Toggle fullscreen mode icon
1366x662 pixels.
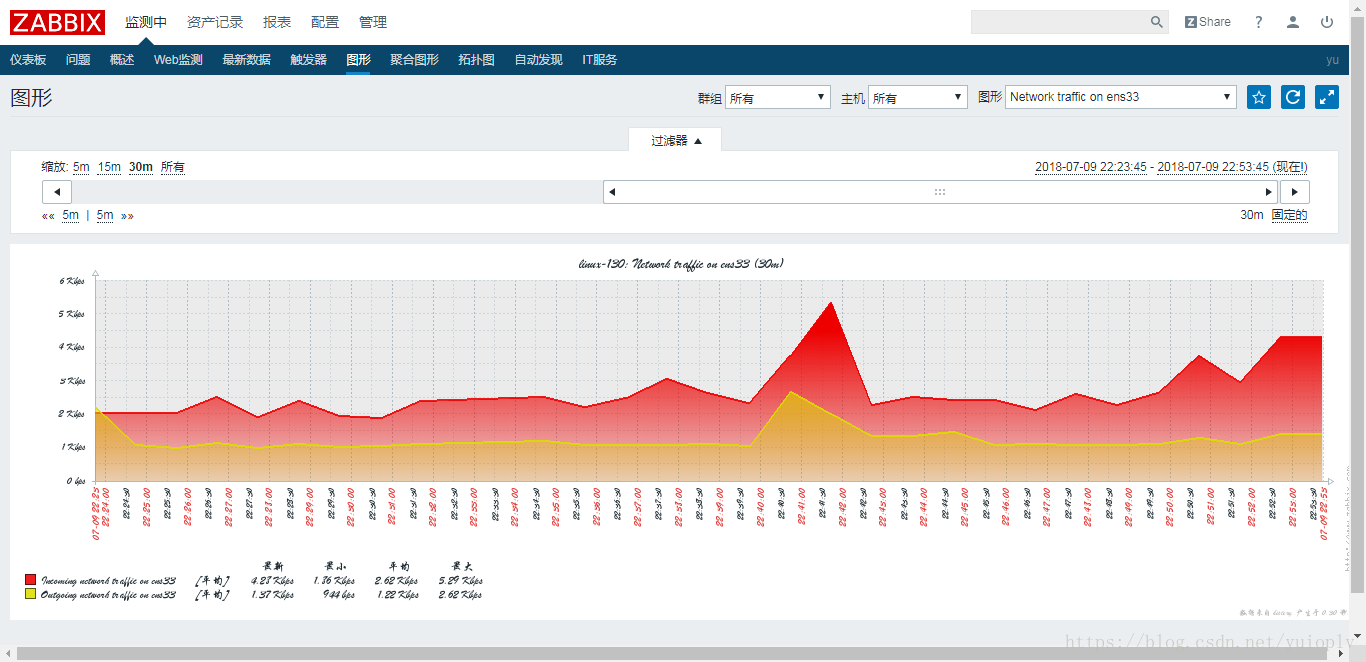pyautogui.click(x=1327, y=97)
